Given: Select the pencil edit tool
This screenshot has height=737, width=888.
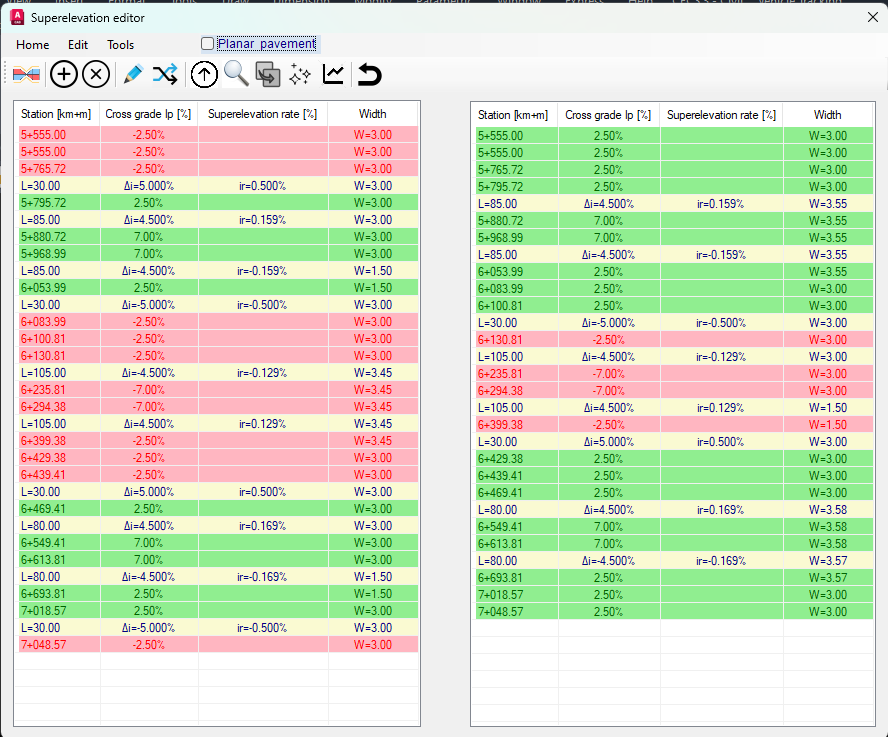Looking at the screenshot, I should coord(132,74).
